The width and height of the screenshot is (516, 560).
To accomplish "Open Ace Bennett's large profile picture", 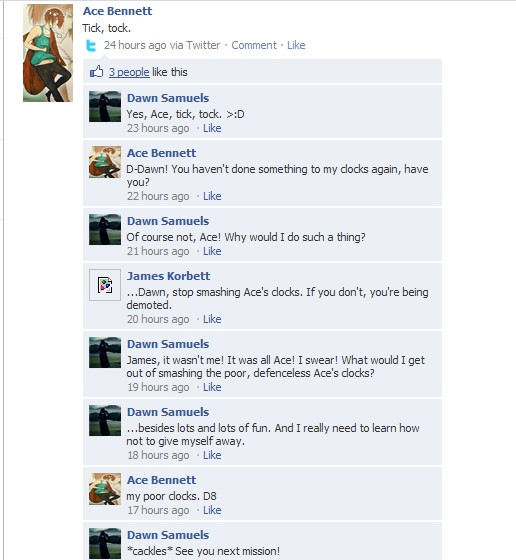I will pyautogui.click(x=48, y=53).
